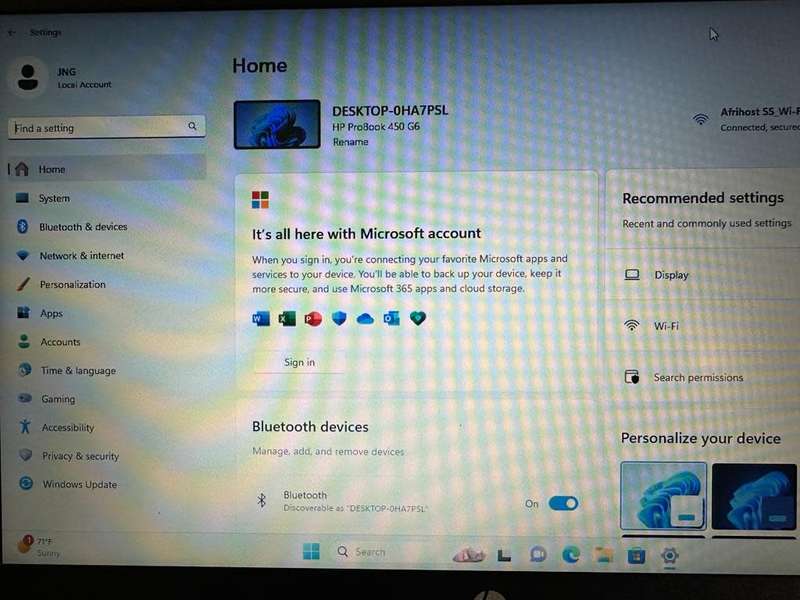Click the Word app icon

tap(261, 319)
